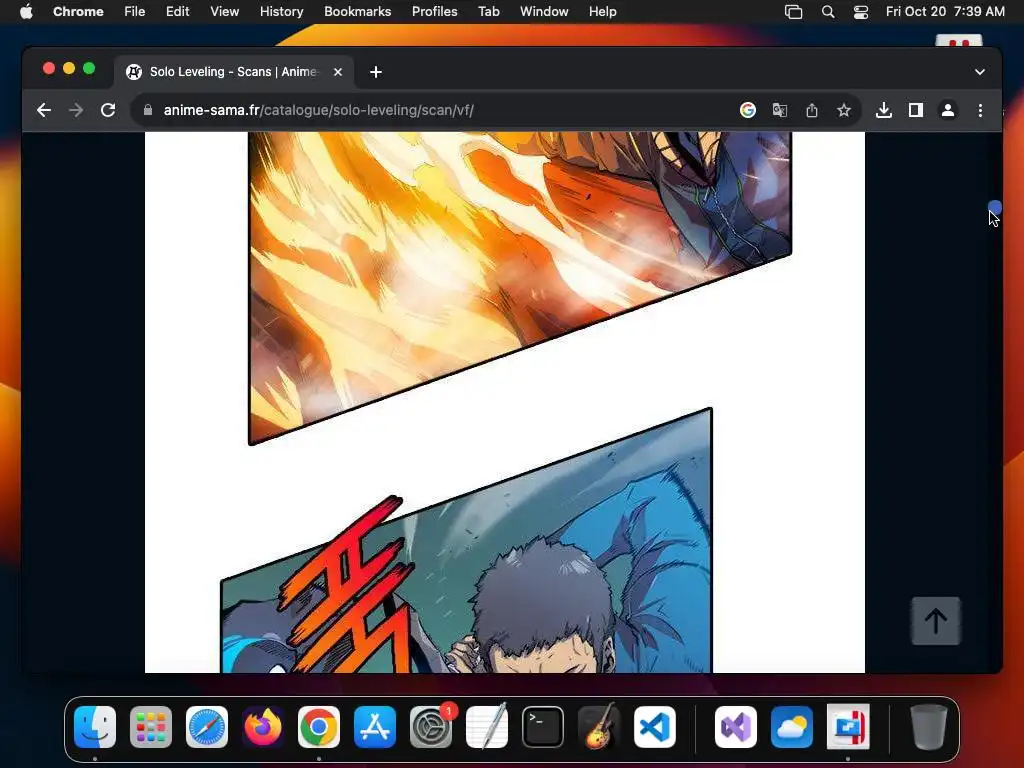Open a new tab with plus button
This screenshot has width=1024, height=768.
pos(376,72)
